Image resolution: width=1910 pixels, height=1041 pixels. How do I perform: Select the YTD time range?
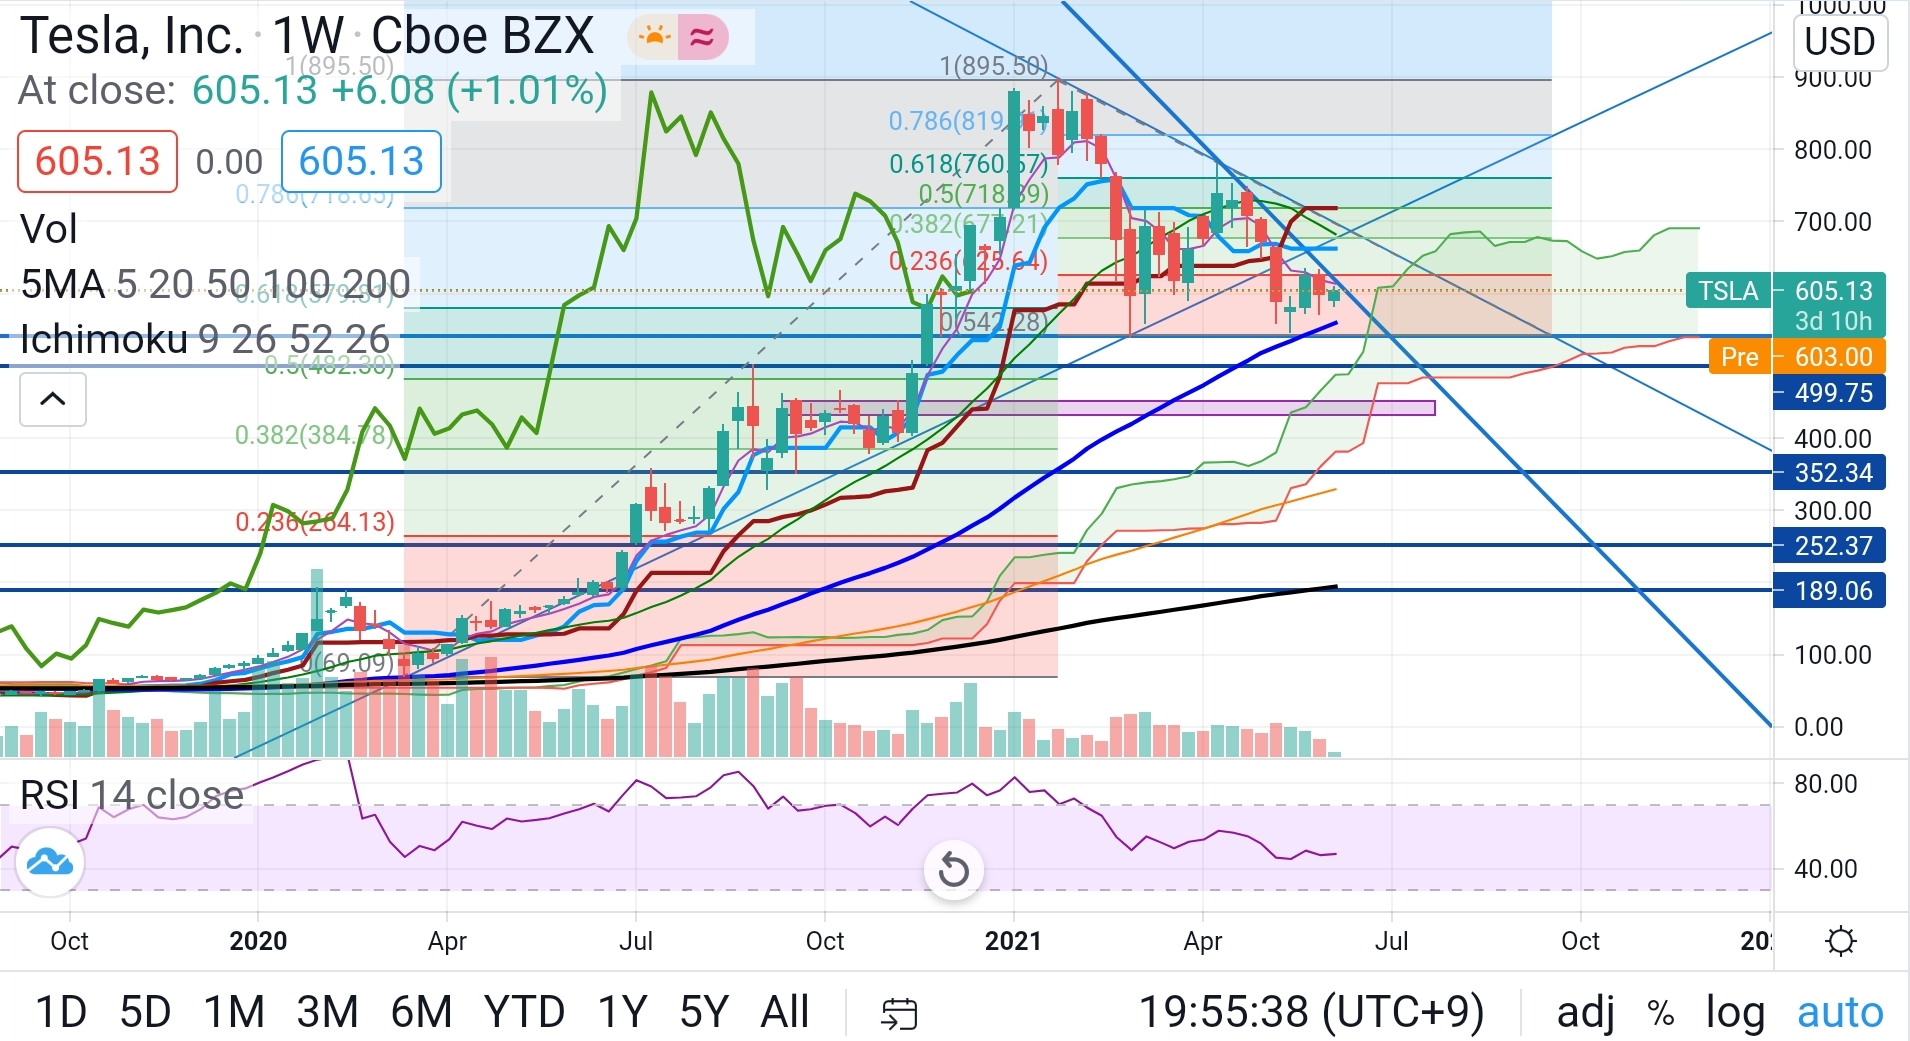click(524, 1012)
